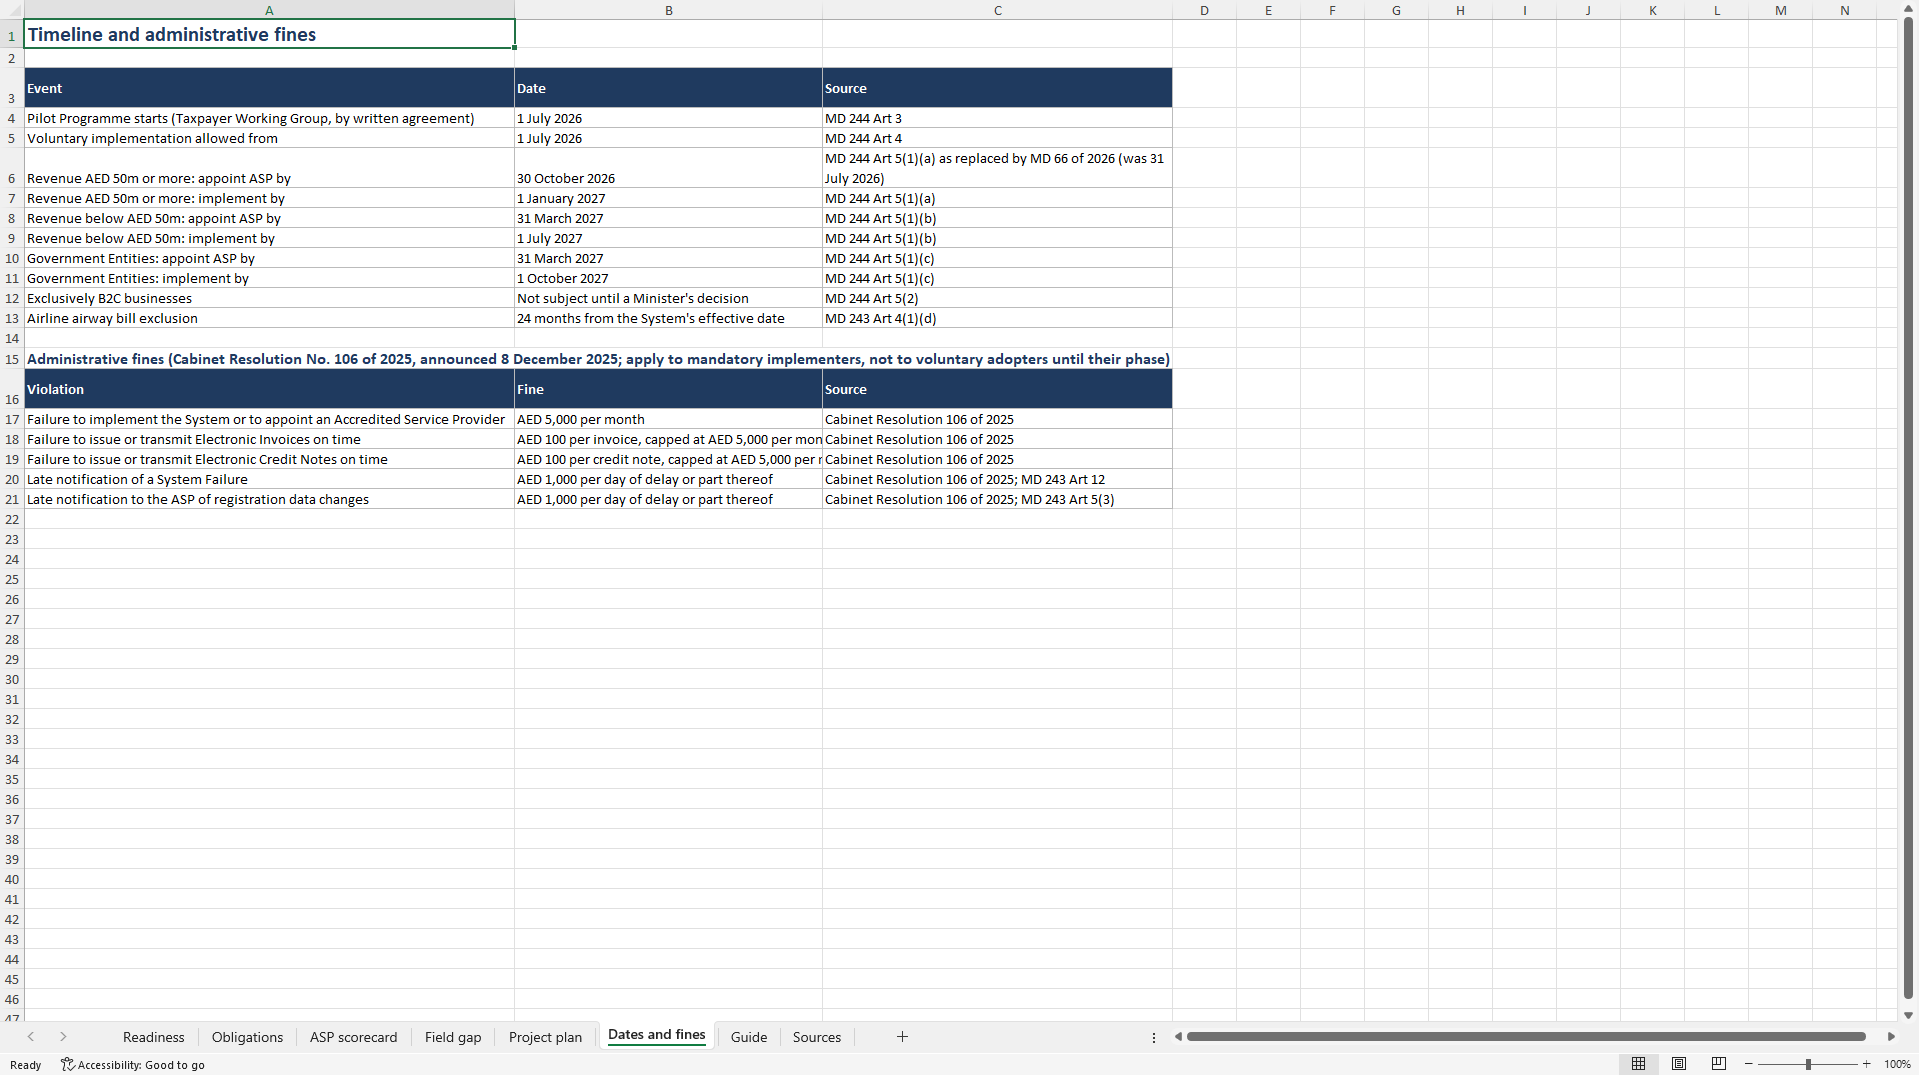Click the 'Event' header cell
This screenshot has height=1075, width=1919.
coord(269,88)
